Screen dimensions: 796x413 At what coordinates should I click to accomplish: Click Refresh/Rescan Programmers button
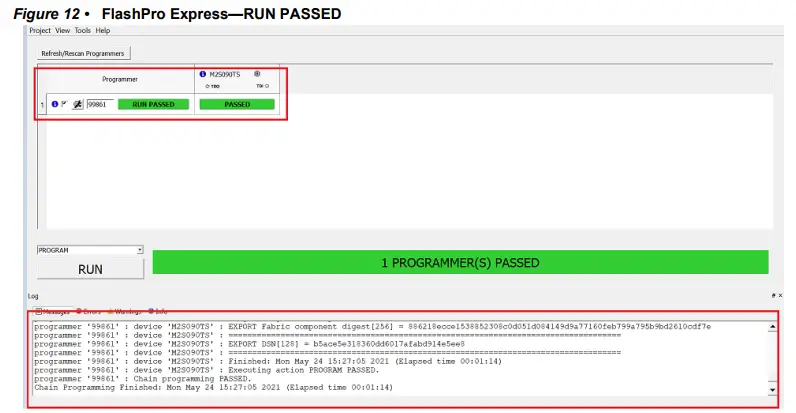[x=83, y=53]
